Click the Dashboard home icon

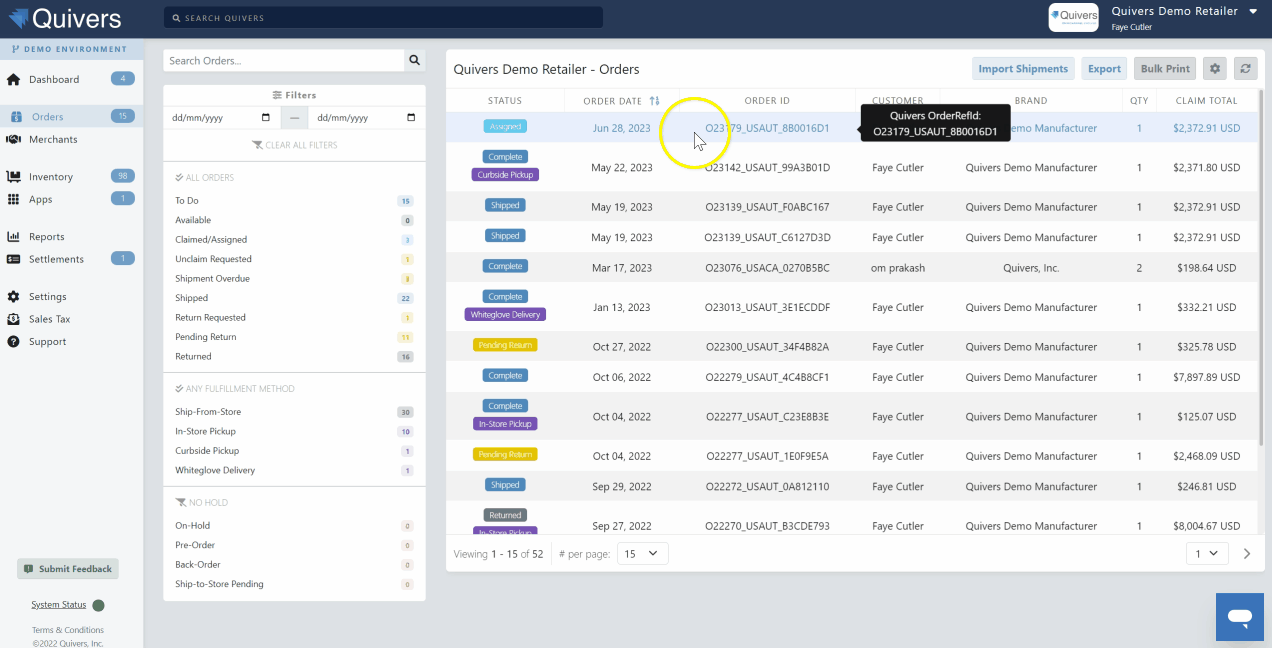click(x=14, y=79)
